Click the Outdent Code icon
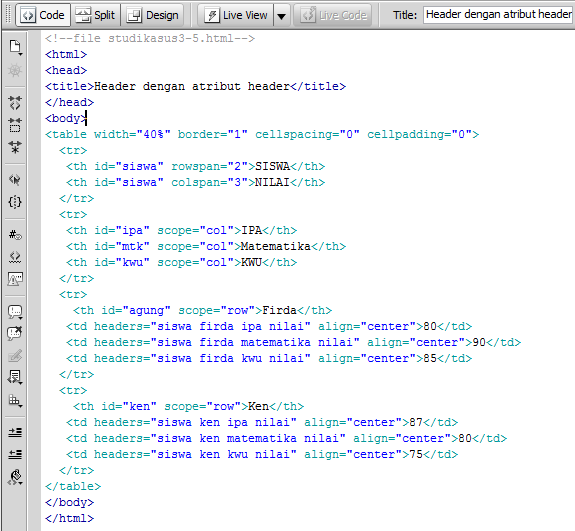This screenshot has height=531, width=575. [x=15, y=455]
